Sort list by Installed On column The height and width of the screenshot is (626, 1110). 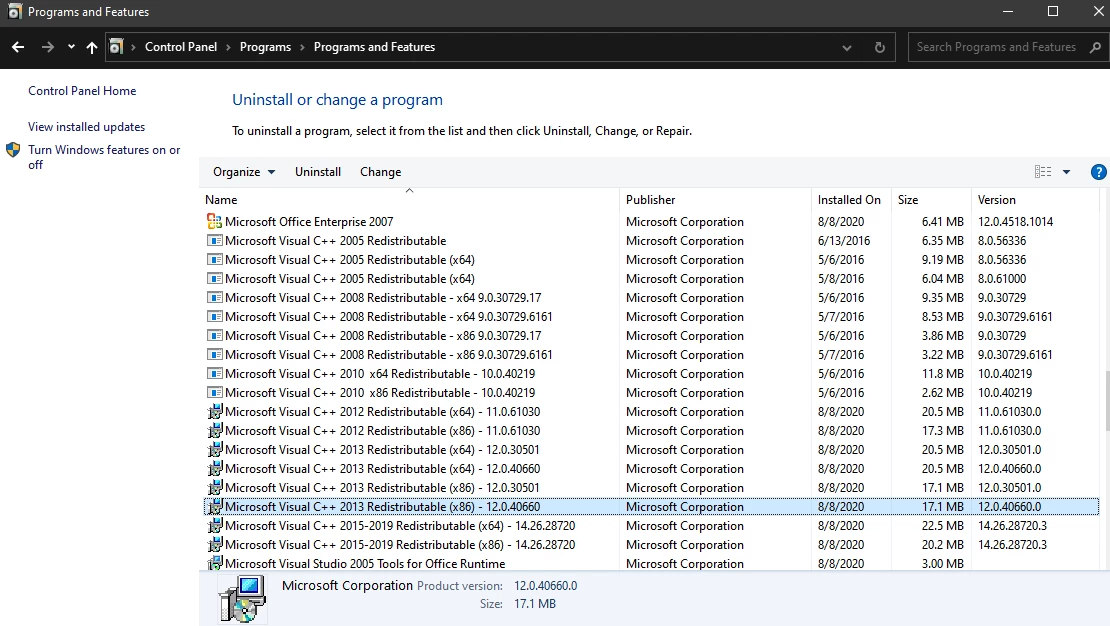852,200
